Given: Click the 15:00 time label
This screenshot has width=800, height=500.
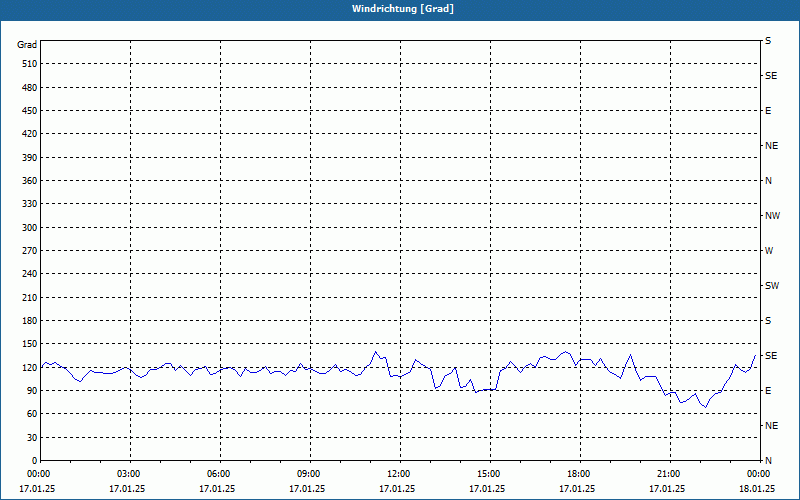Looking at the screenshot, I should [488, 474].
